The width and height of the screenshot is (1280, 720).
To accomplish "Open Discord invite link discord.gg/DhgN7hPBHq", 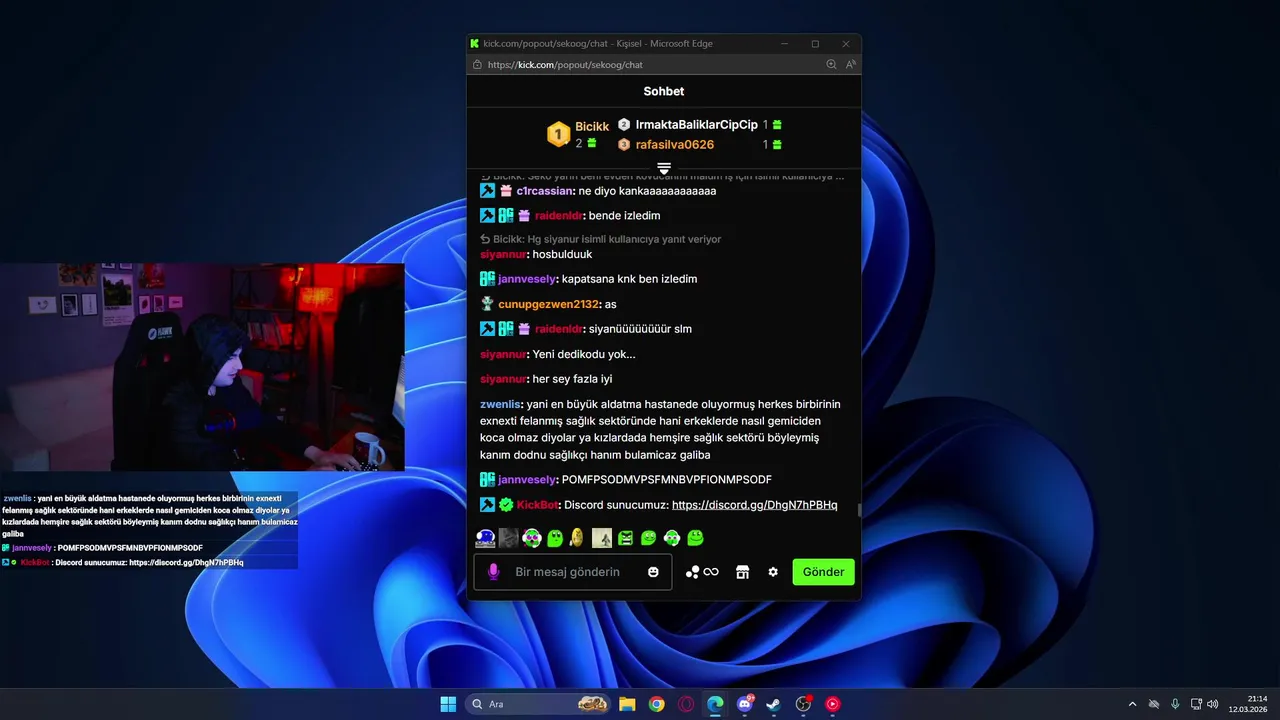I will 754,505.
